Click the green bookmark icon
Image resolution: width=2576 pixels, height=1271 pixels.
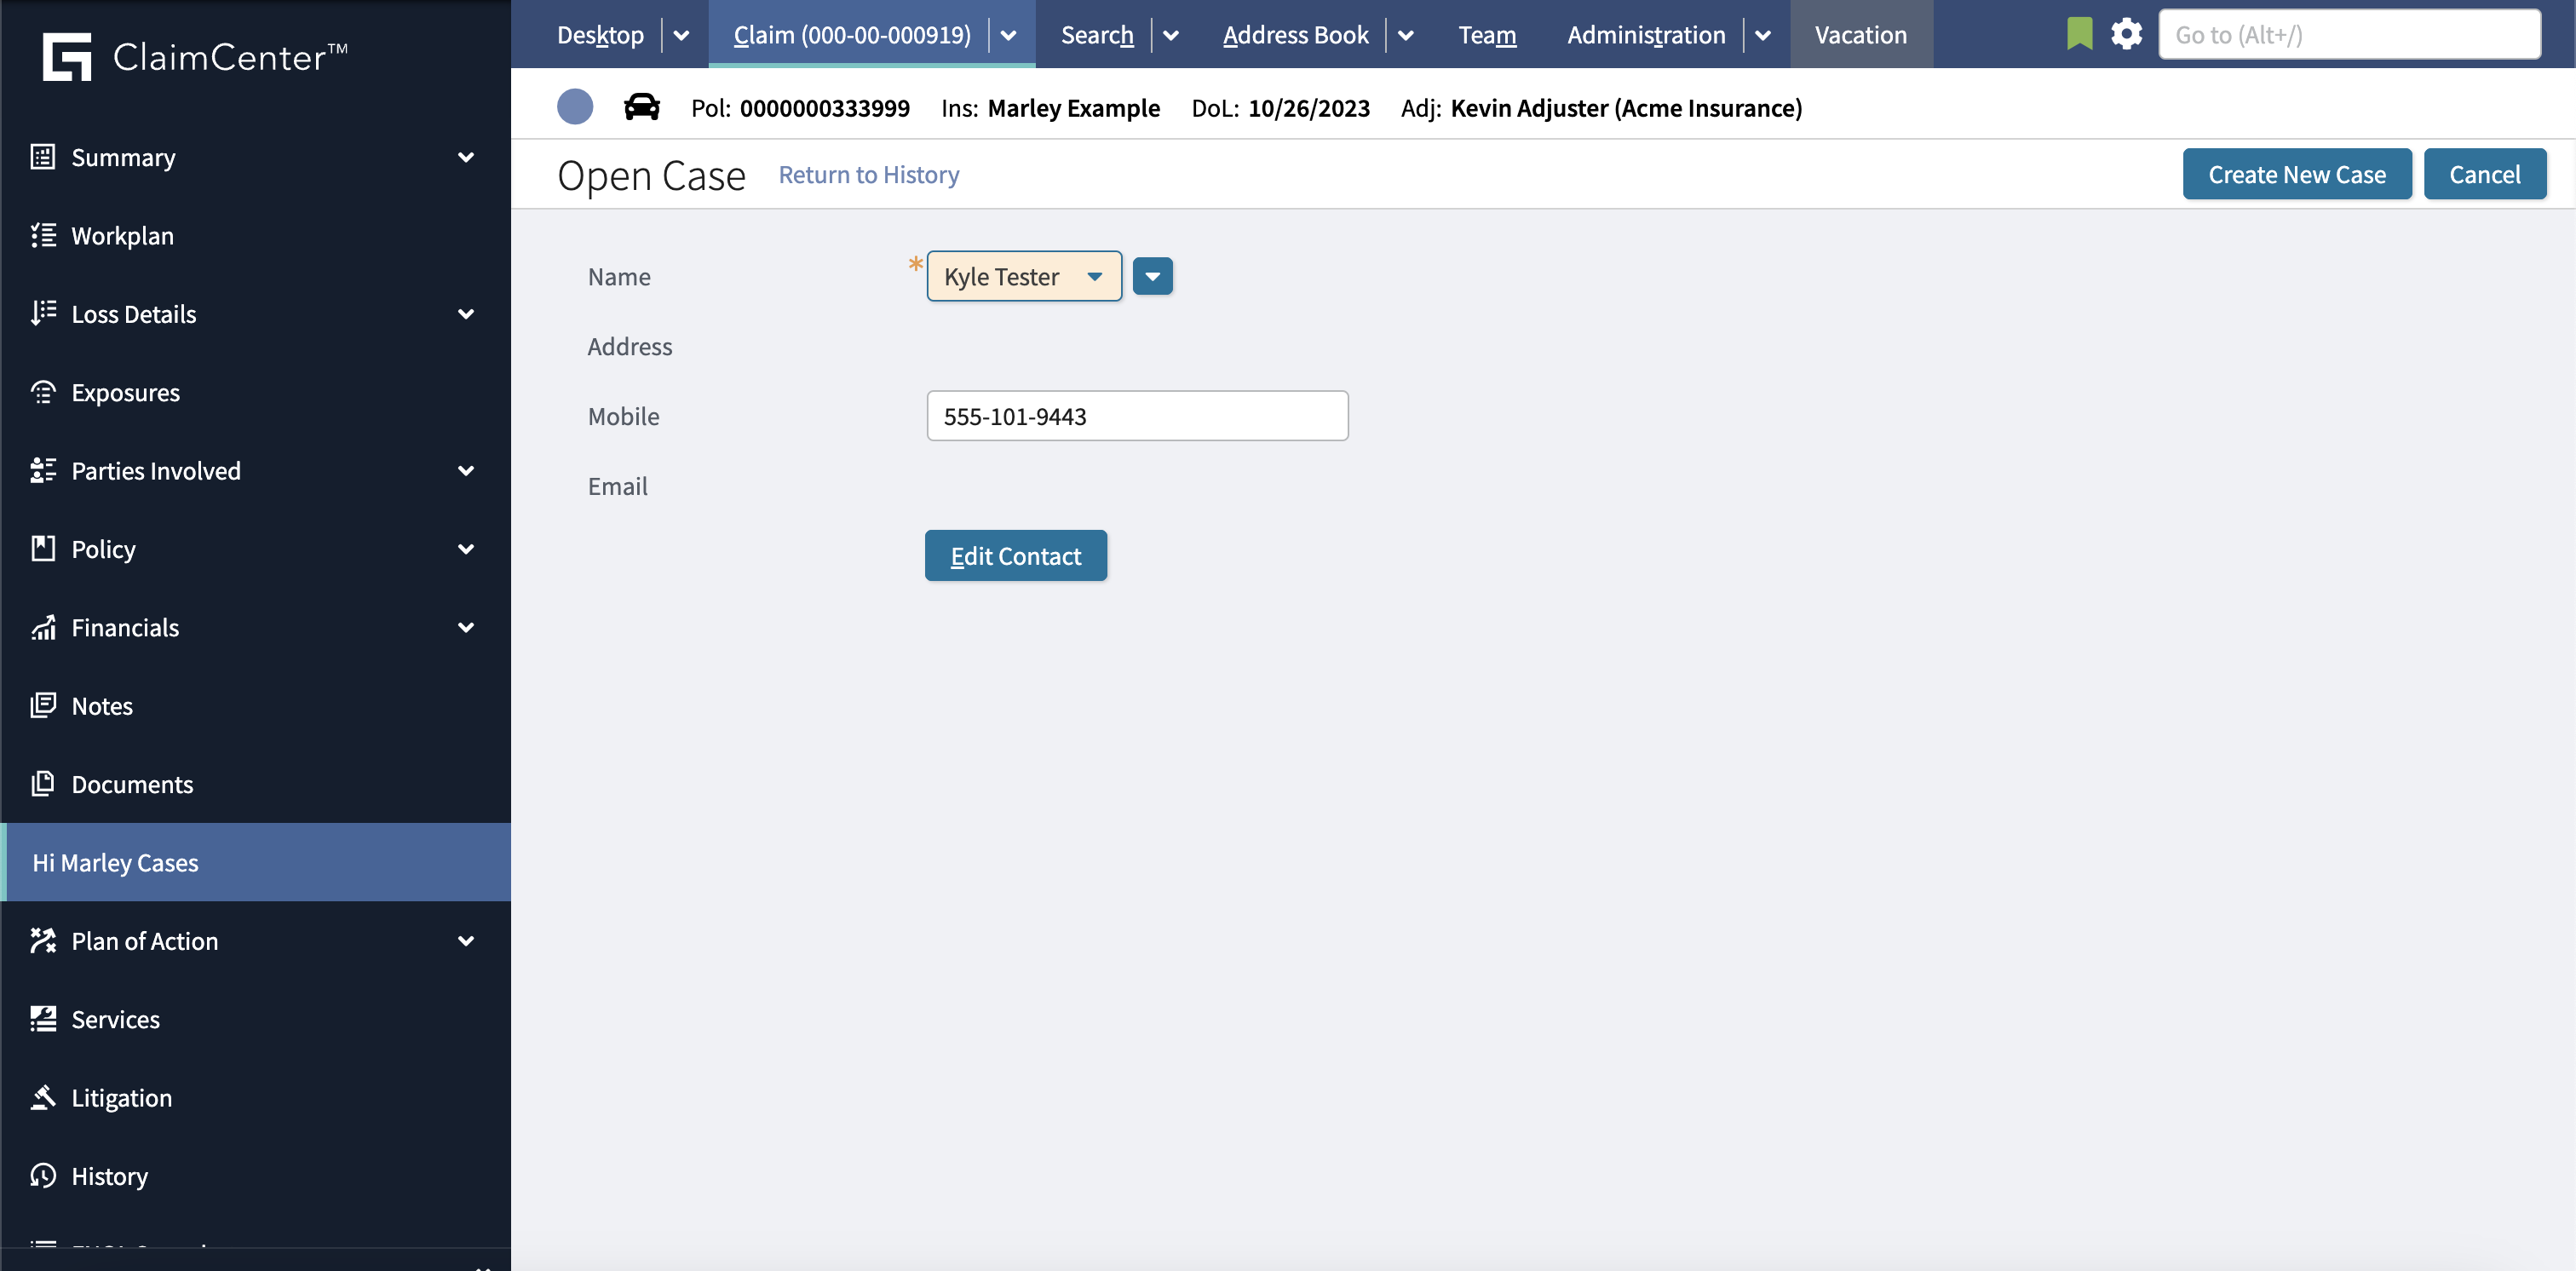click(2079, 33)
